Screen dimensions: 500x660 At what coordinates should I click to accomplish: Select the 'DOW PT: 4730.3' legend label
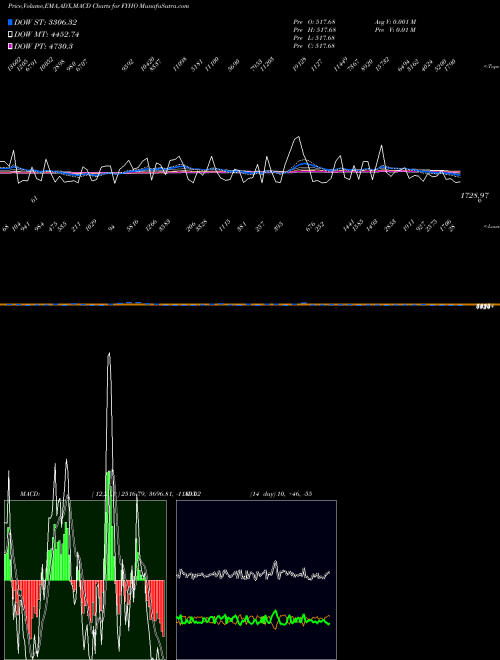(x=43, y=46)
